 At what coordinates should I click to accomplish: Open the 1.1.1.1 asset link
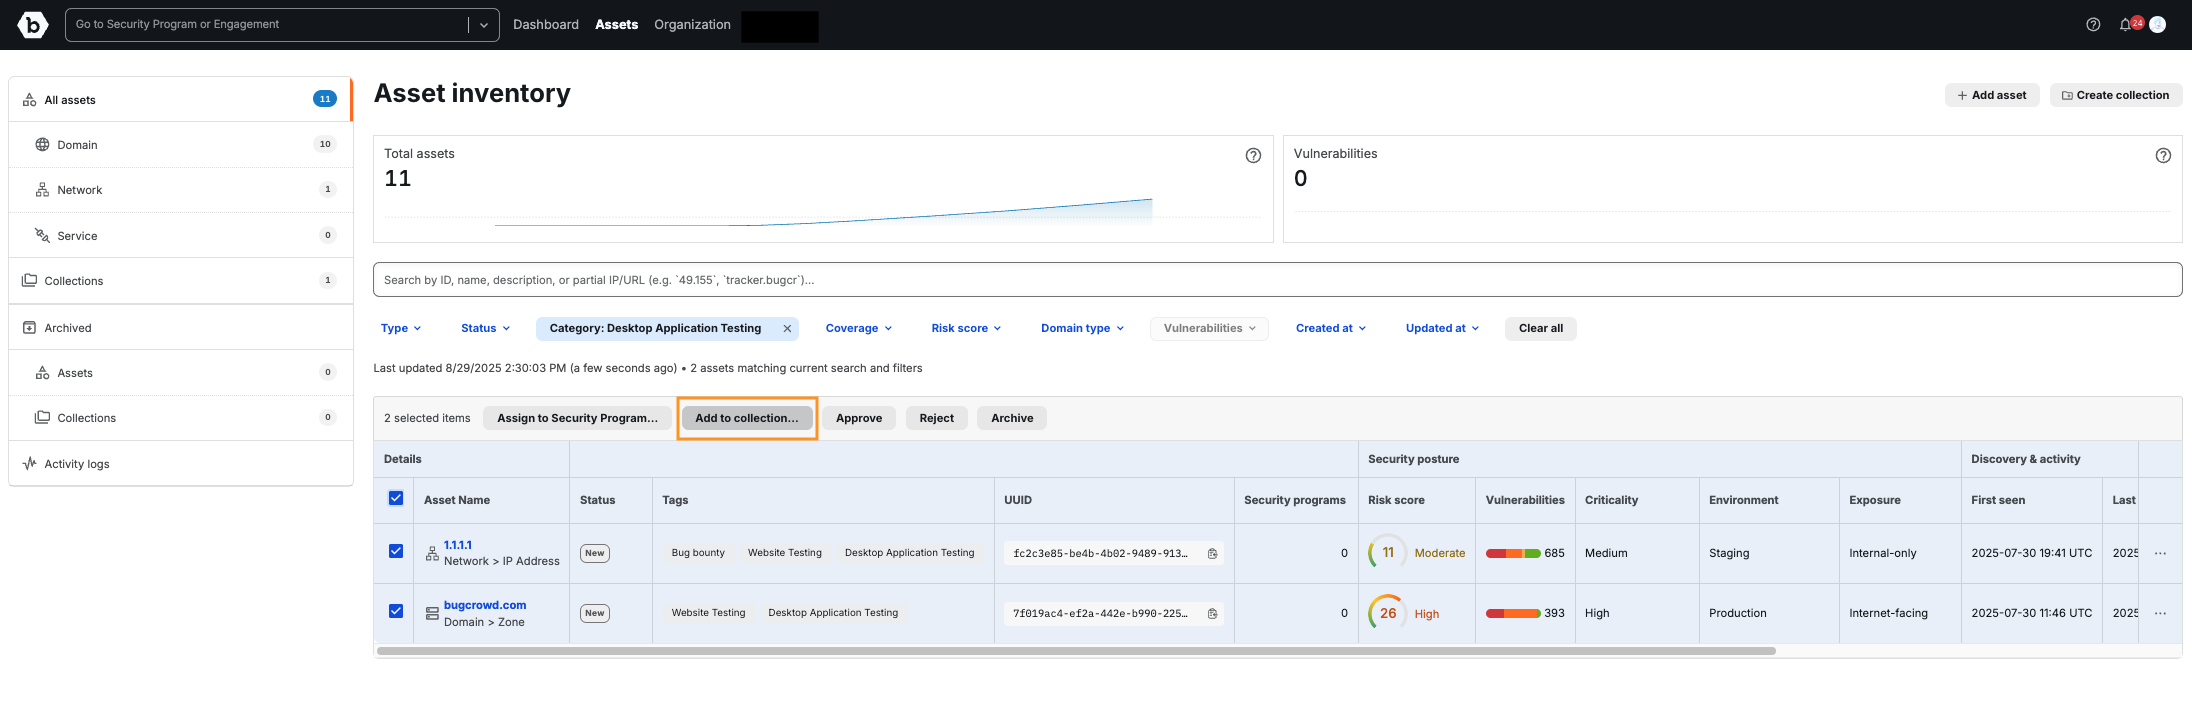(x=458, y=545)
